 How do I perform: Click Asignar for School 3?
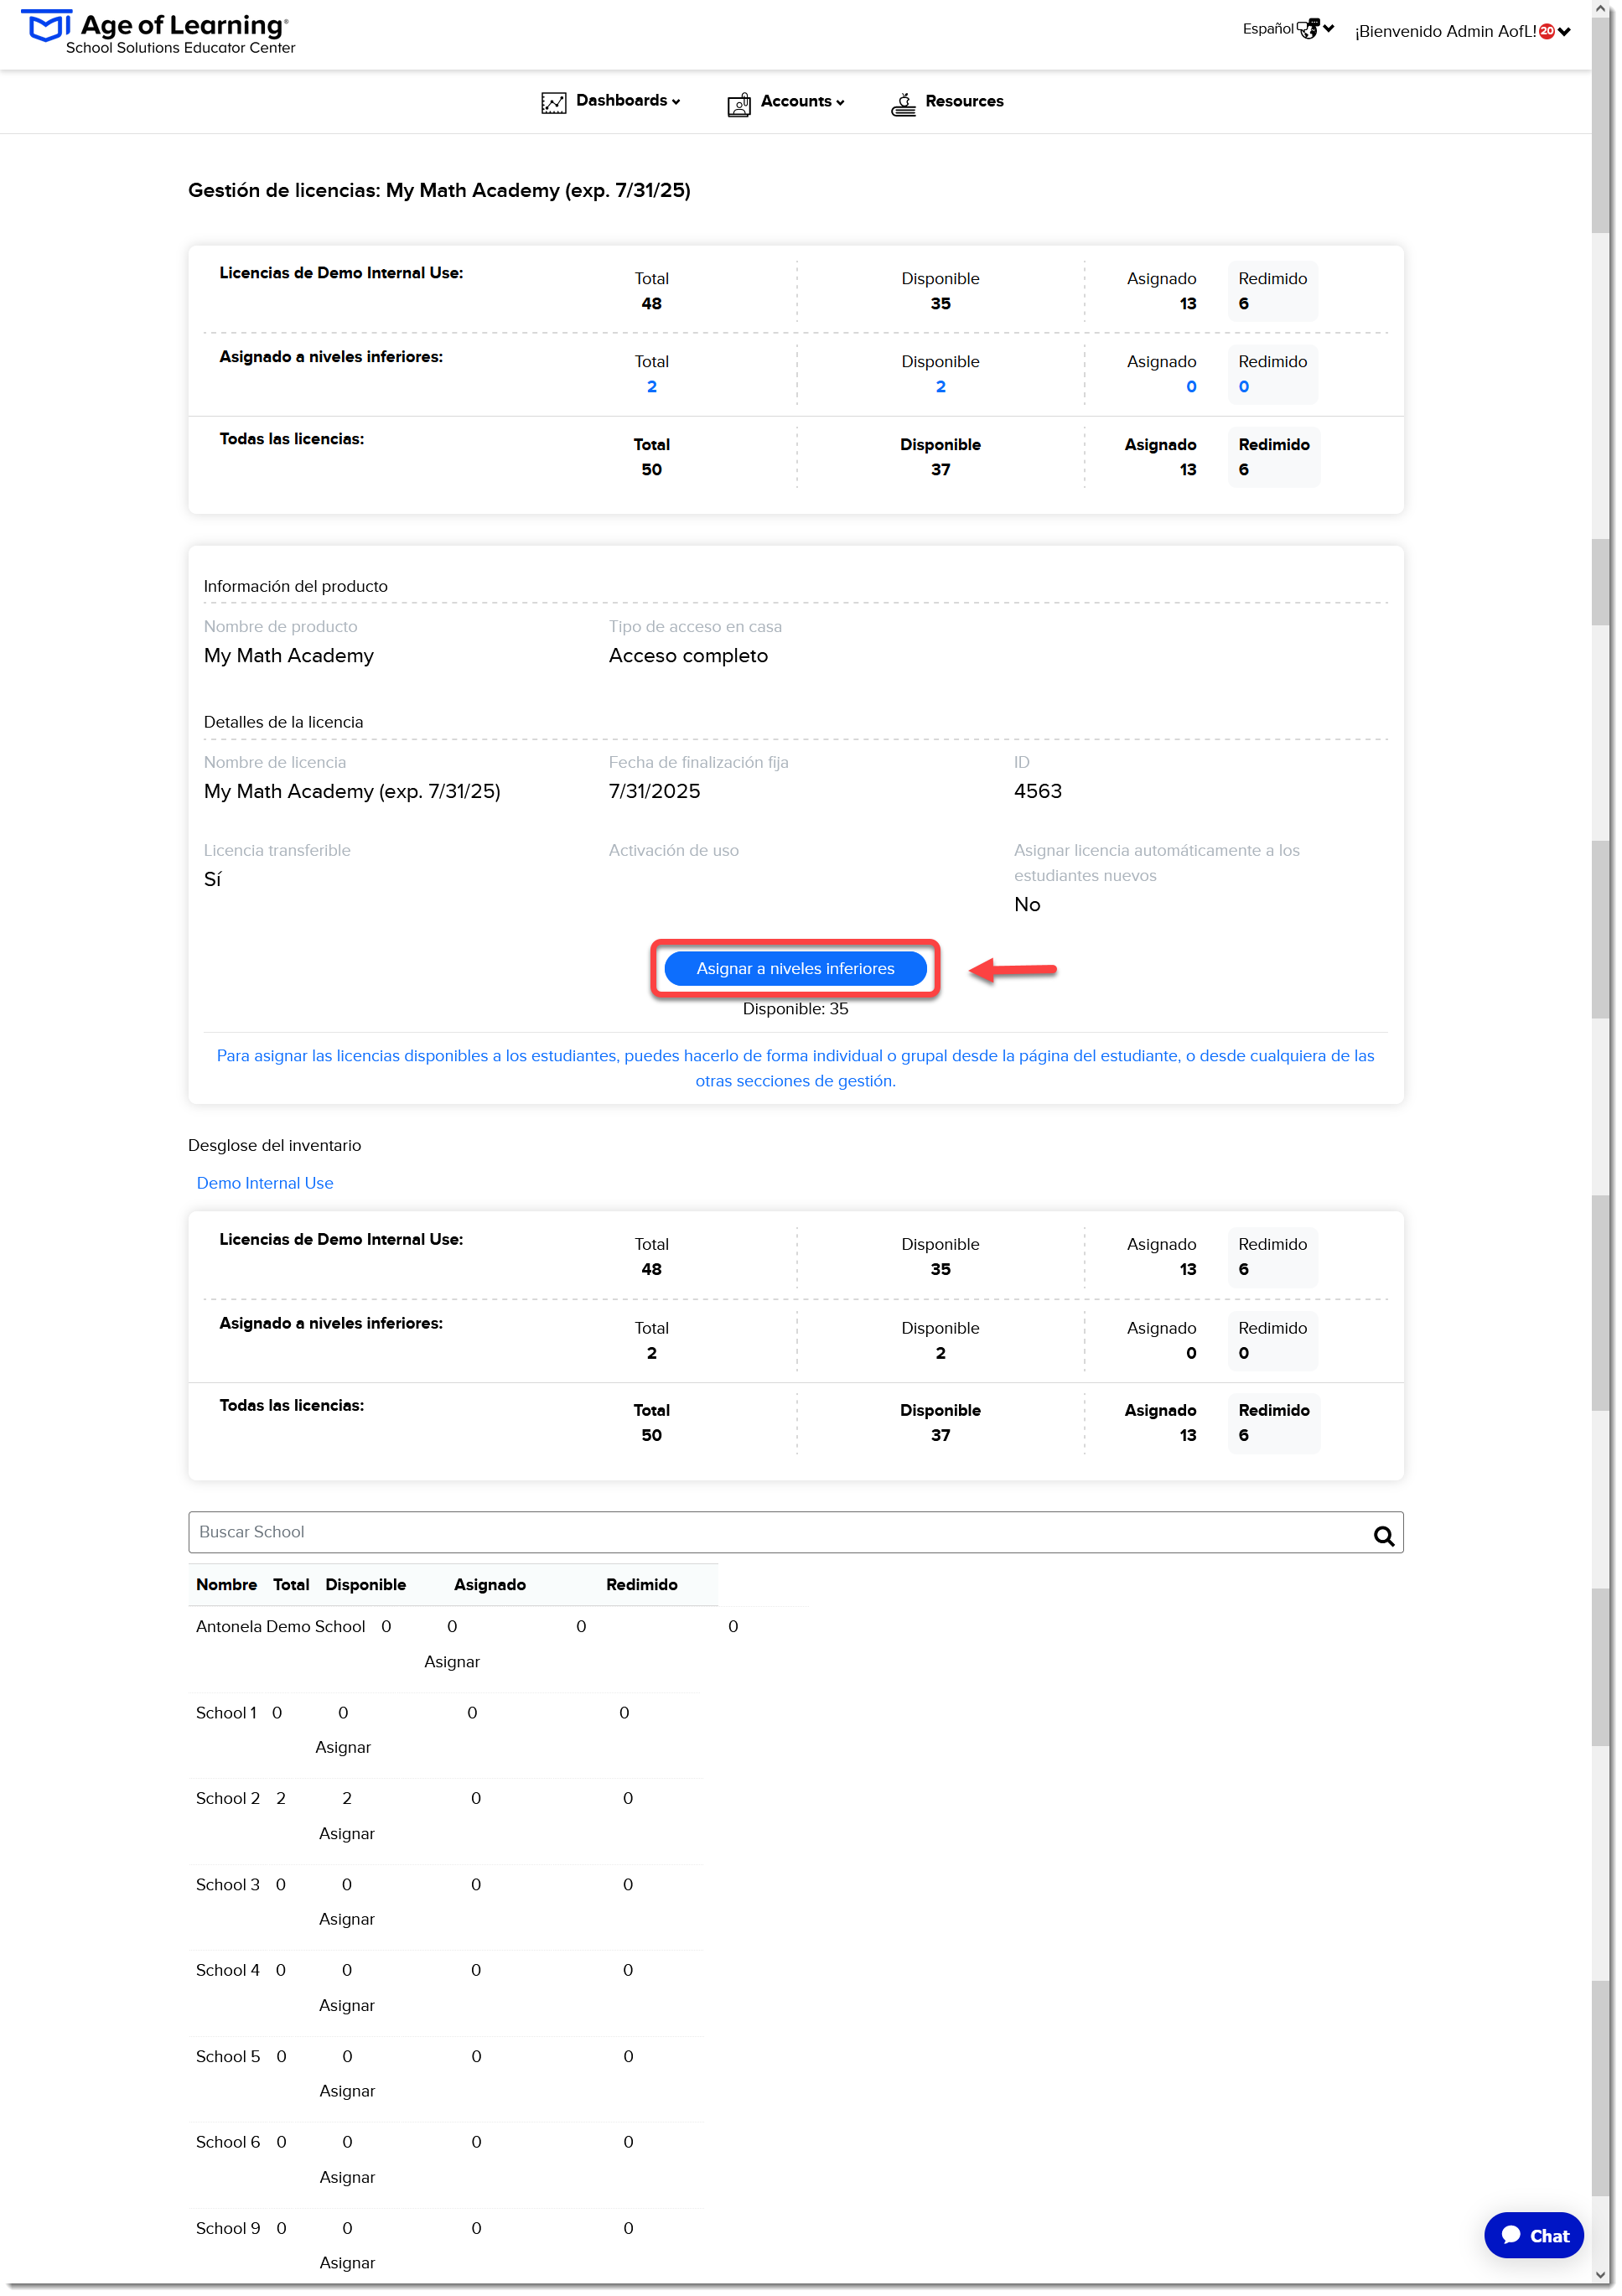(347, 1919)
